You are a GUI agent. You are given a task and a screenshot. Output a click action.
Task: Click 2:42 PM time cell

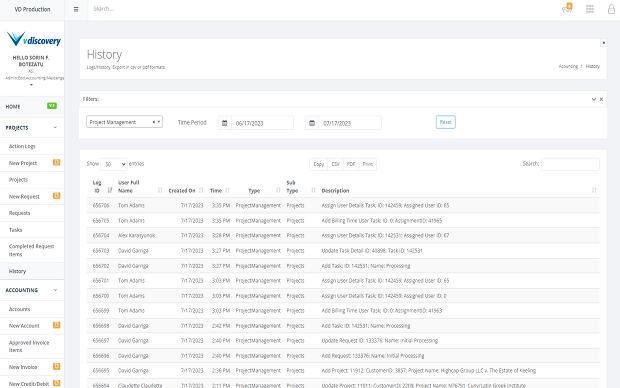221,326
